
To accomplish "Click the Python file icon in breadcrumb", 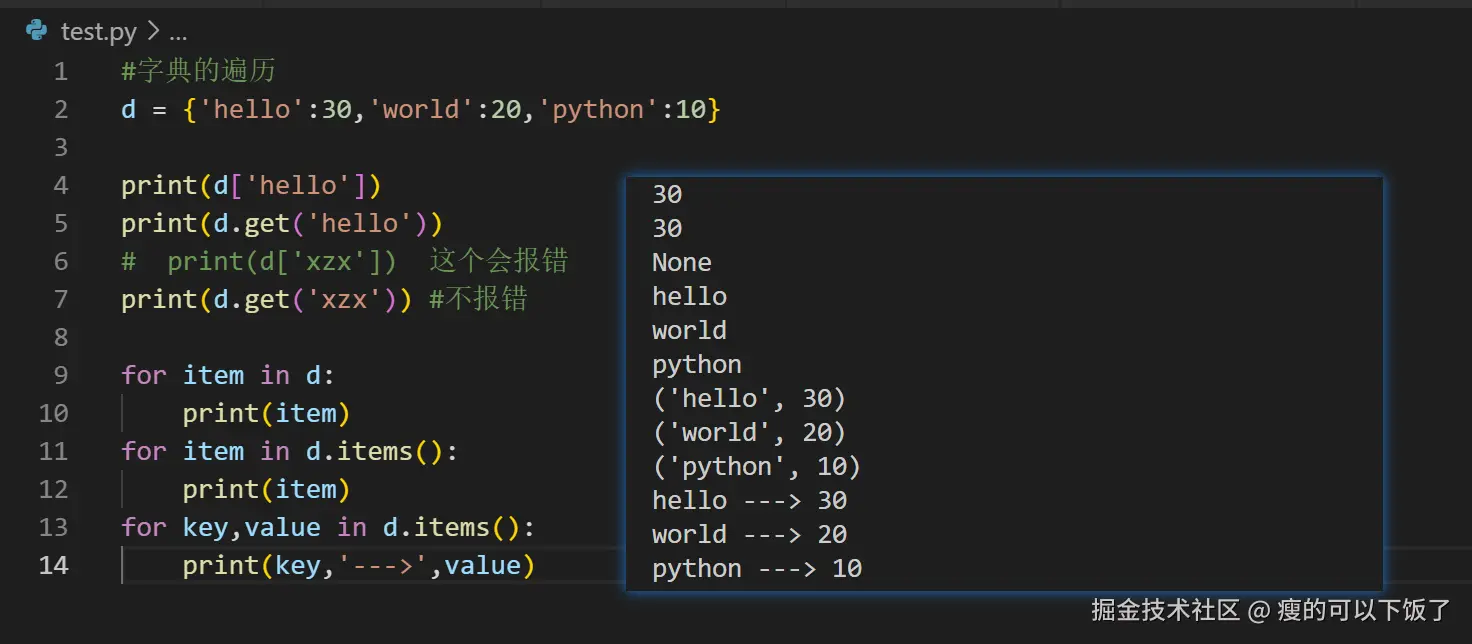I will pos(37,31).
